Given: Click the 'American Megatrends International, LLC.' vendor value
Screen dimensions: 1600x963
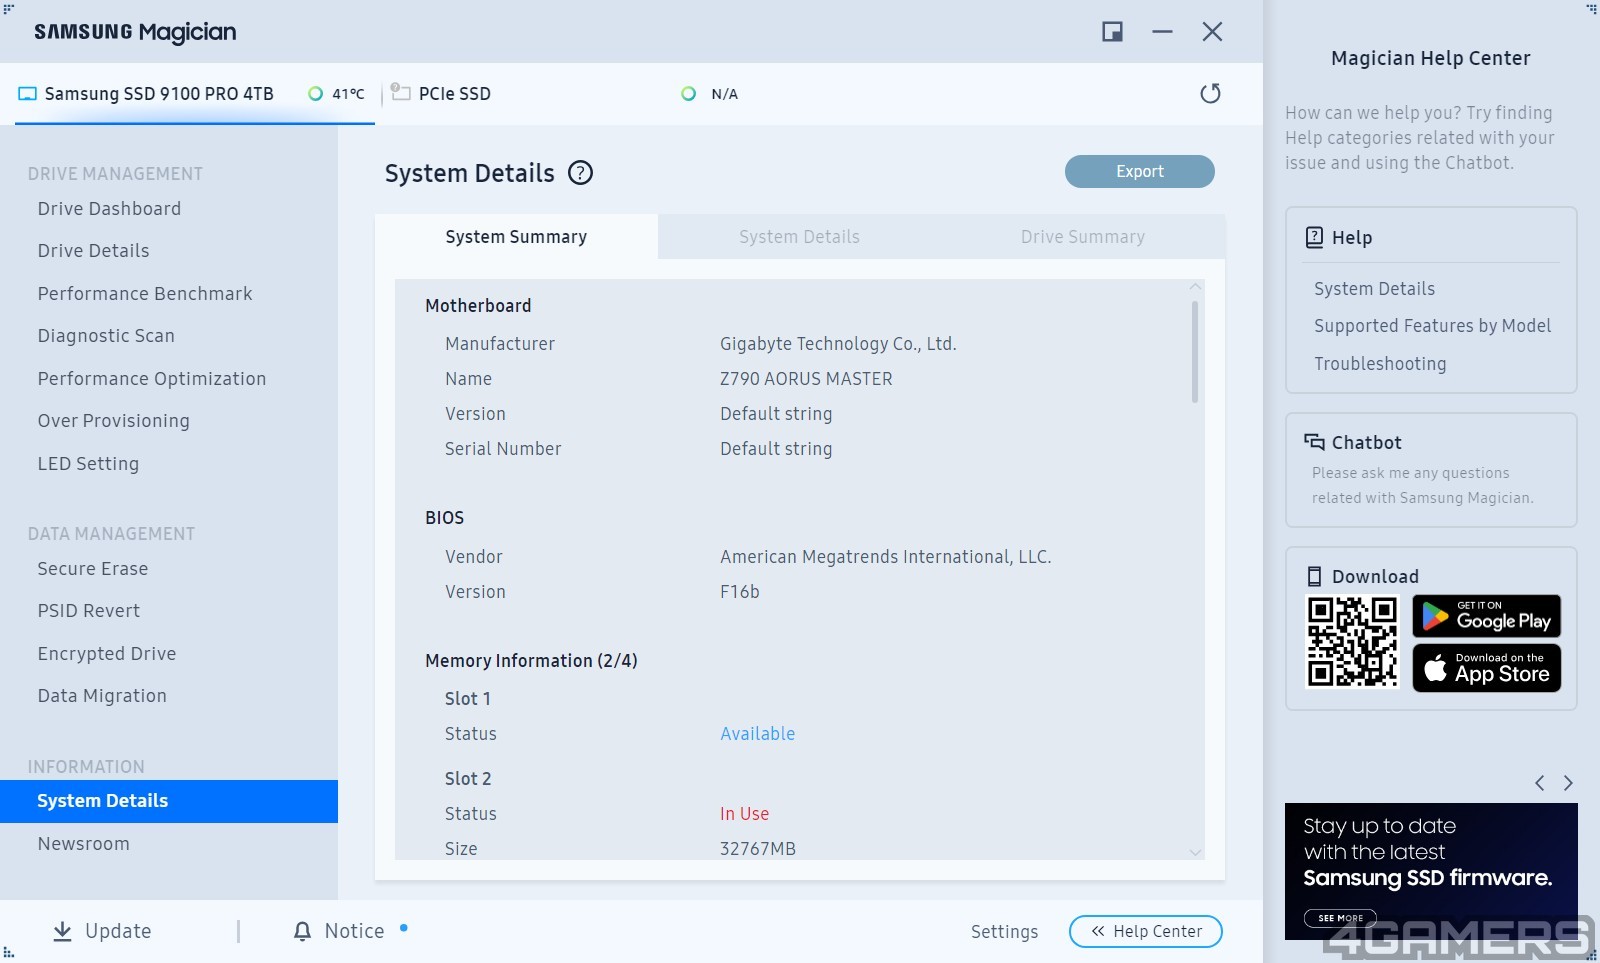Looking at the screenshot, I should (x=886, y=556).
